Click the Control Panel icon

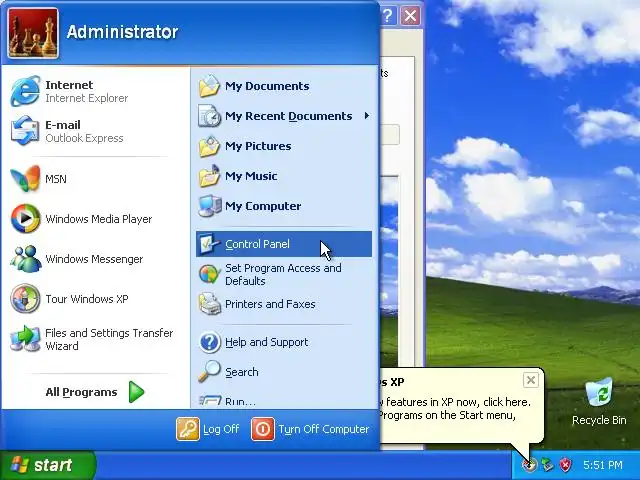pos(210,244)
